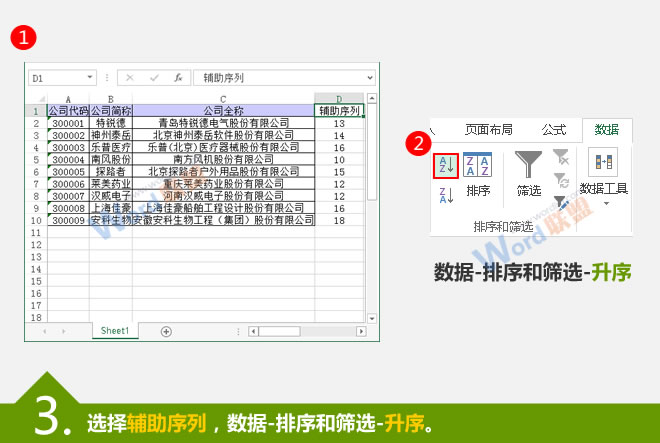The height and width of the screenshot is (443, 660).
Task: Select the 数据 ribbon tab
Action: (x=606, y=130)
